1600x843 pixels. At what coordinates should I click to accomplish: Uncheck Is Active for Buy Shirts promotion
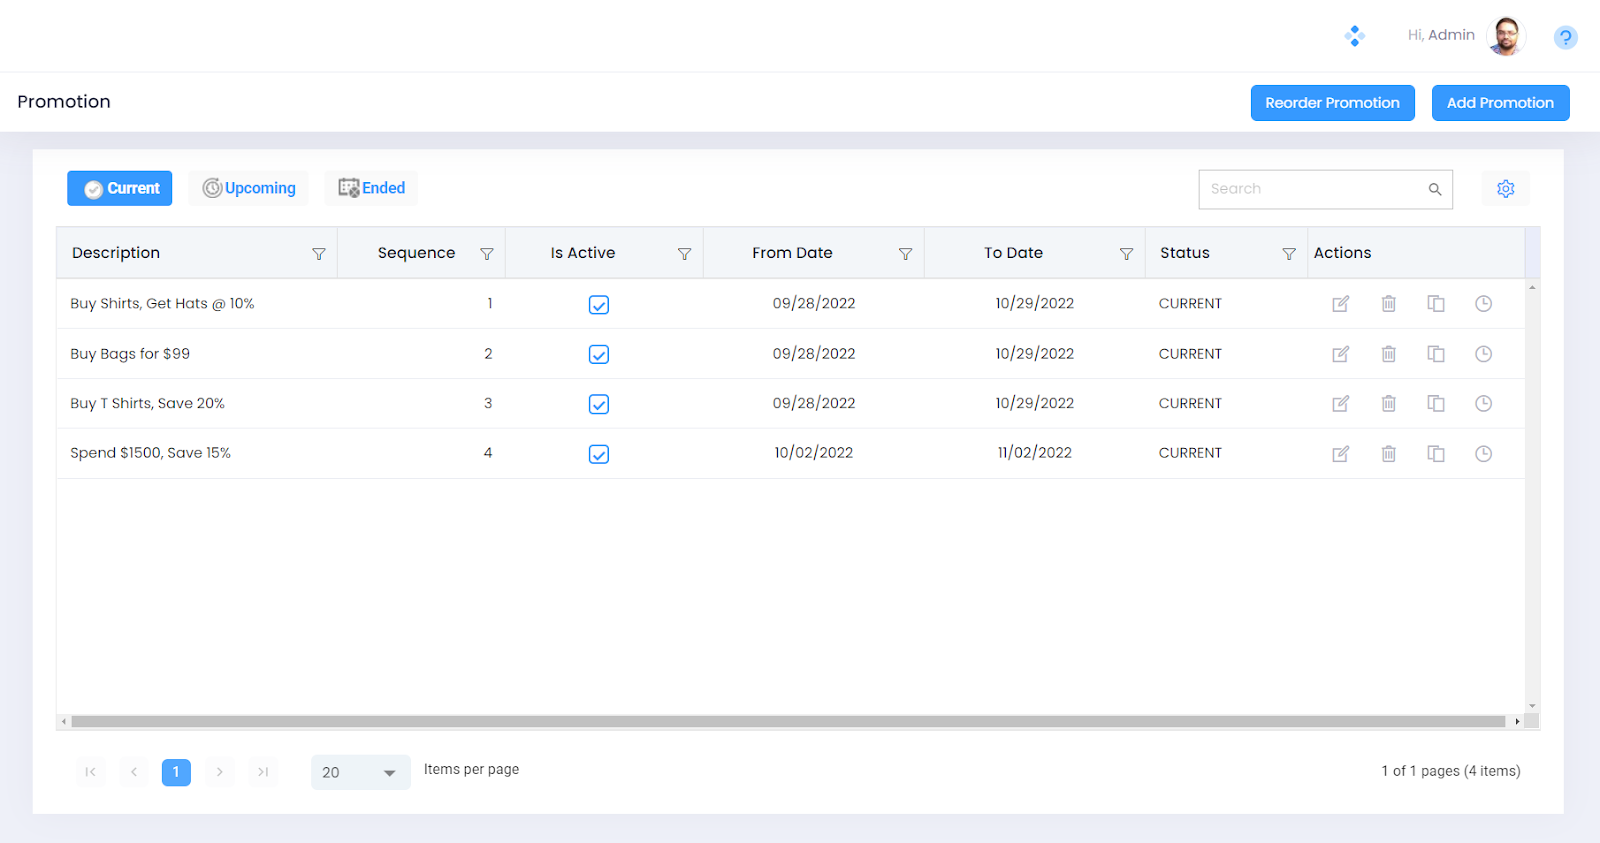coord(599,305)
